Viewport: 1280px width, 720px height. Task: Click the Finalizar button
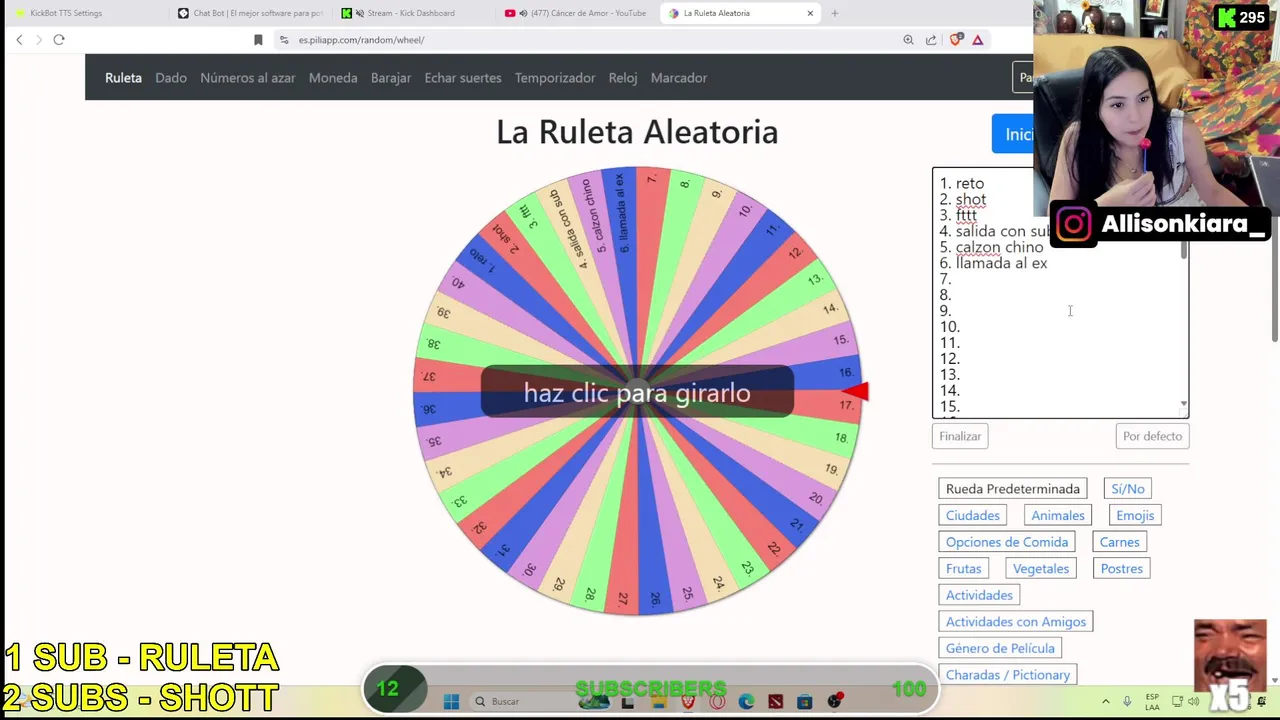[x=960, y=436]
